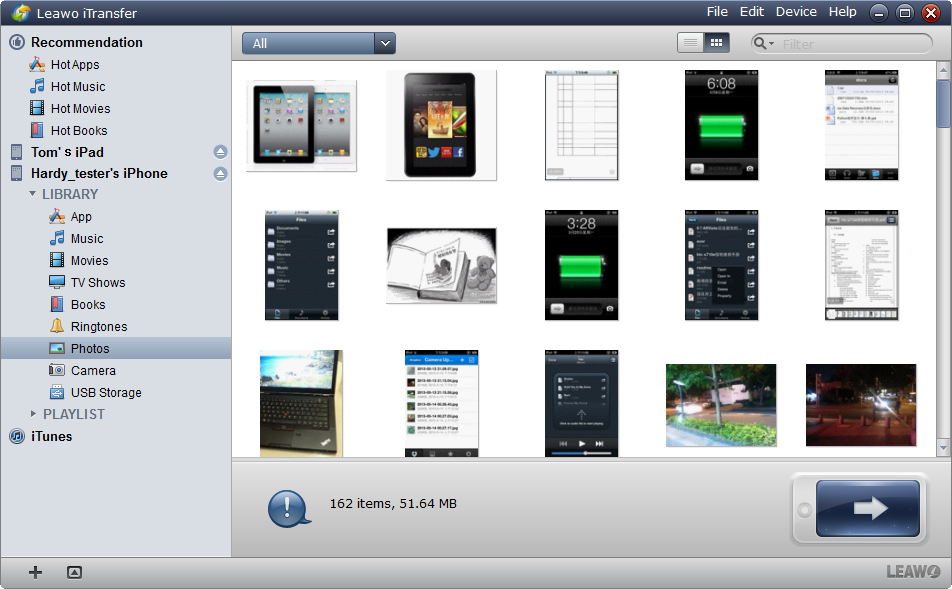
Task: Open USB Storage category
Action: (x=106, y=392)
